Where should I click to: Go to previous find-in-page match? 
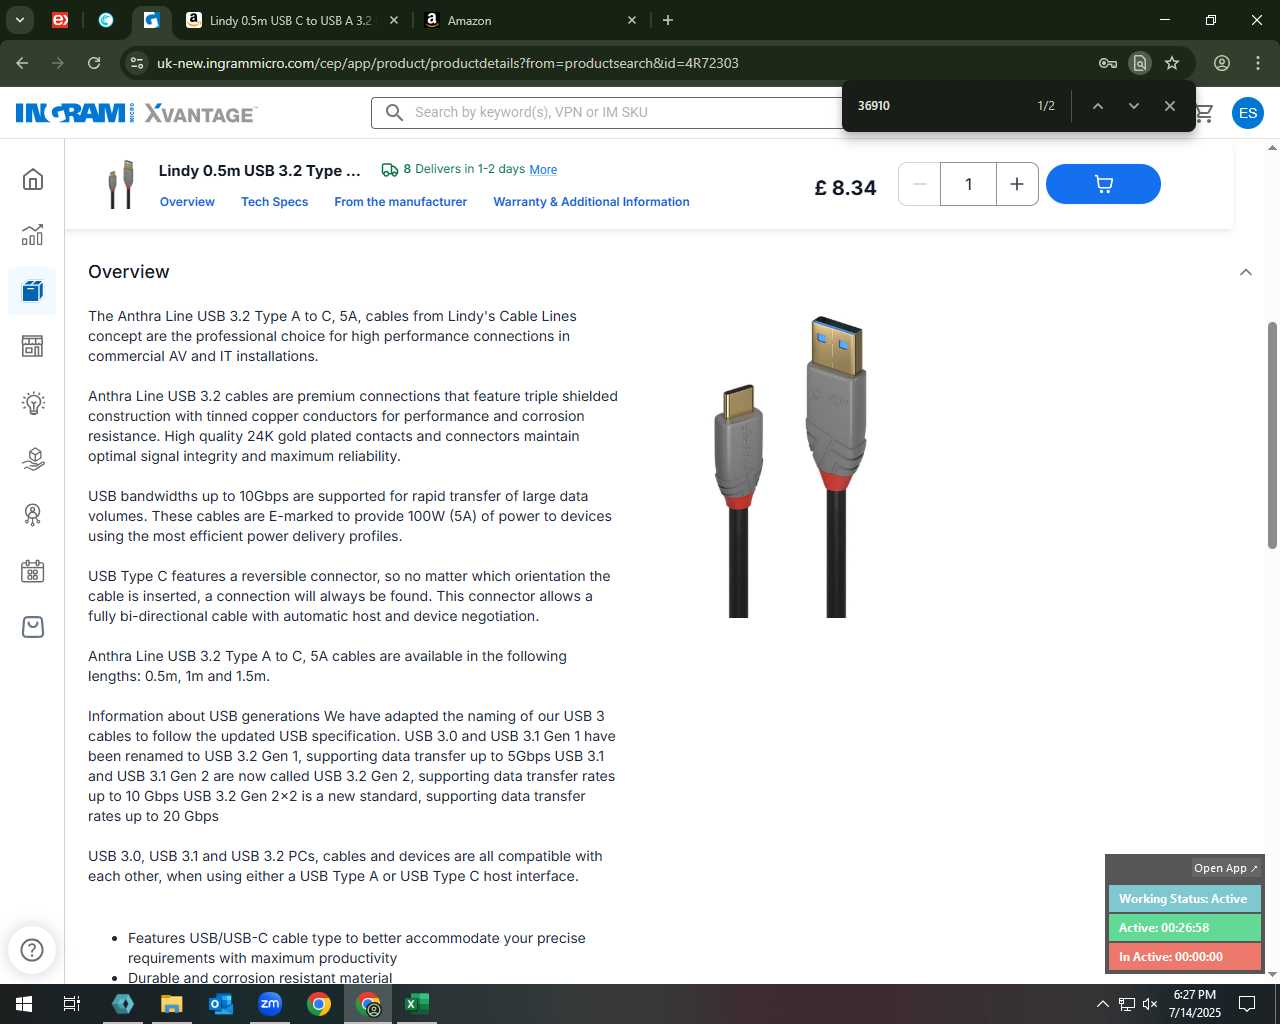1097,106
